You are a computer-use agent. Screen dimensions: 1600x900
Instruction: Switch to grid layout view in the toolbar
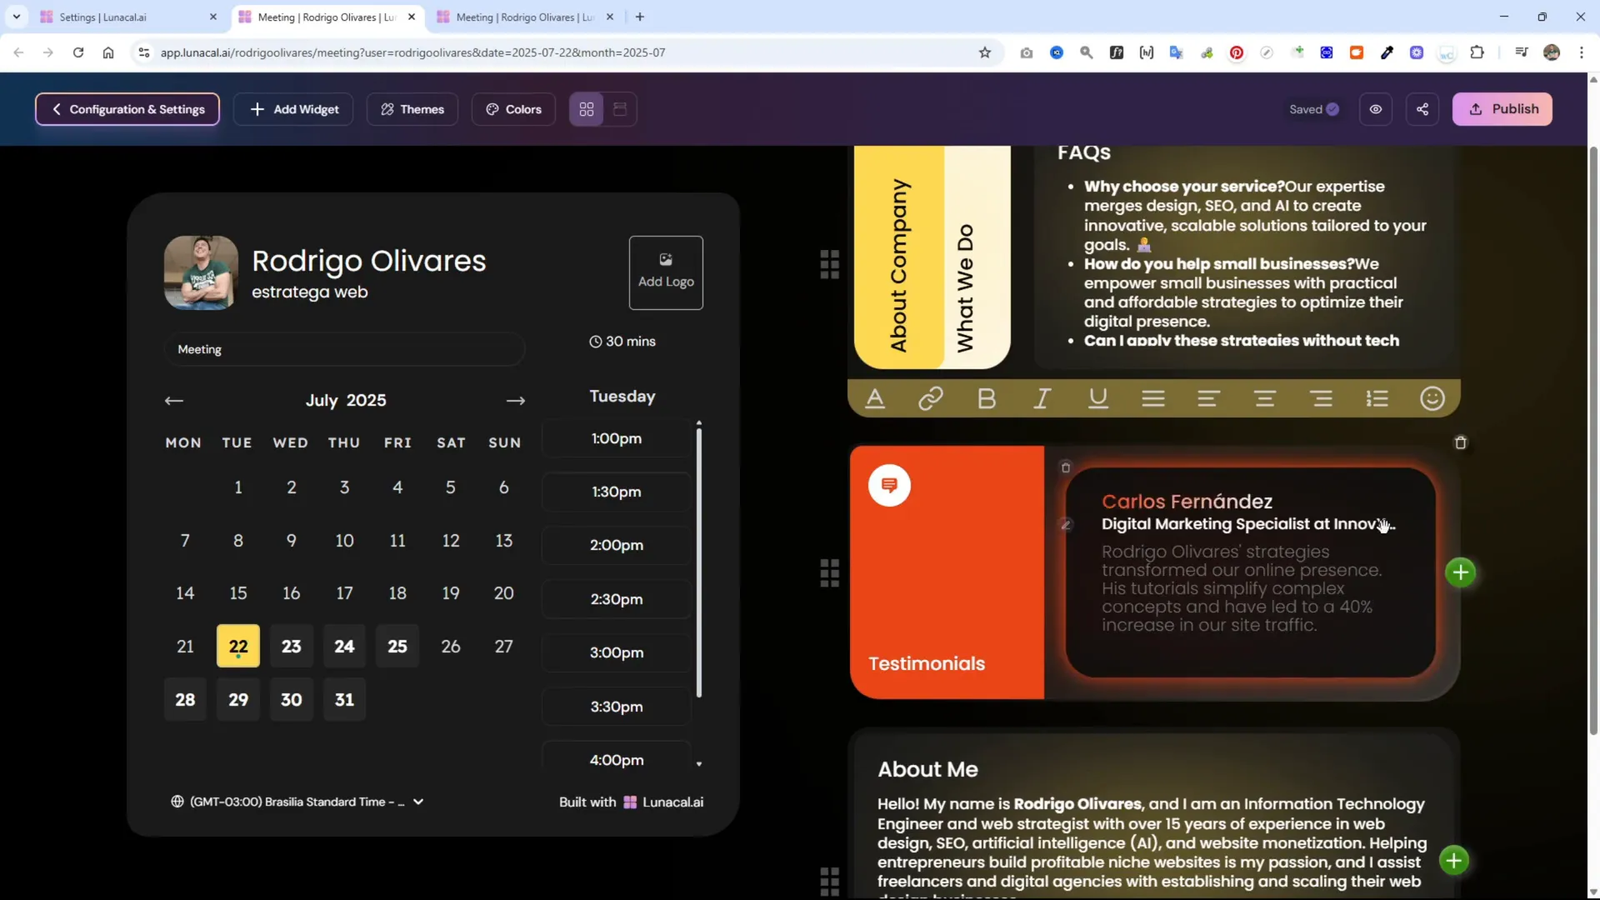point(586,109)
